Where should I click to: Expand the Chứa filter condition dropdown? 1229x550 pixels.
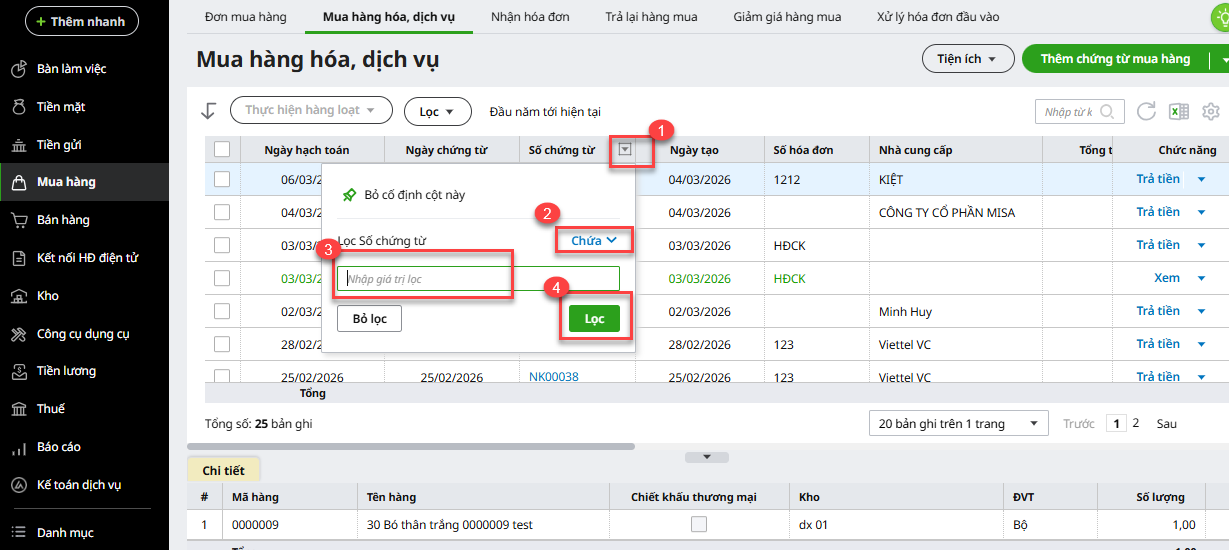594,240
